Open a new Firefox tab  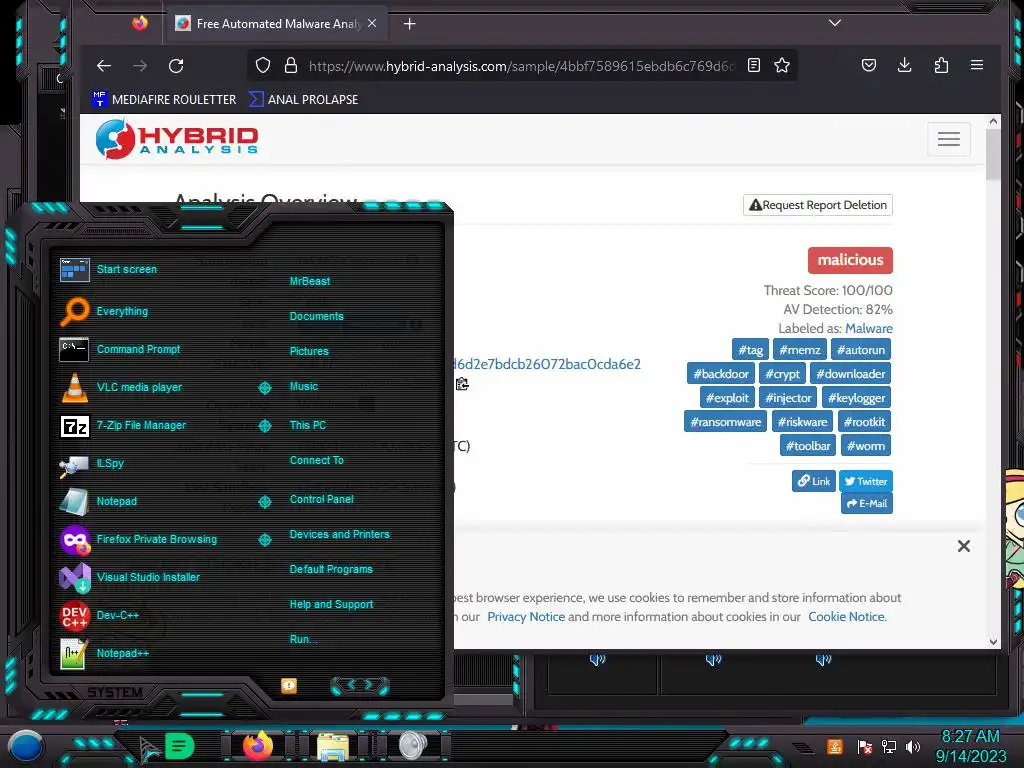tap(409, 24)
